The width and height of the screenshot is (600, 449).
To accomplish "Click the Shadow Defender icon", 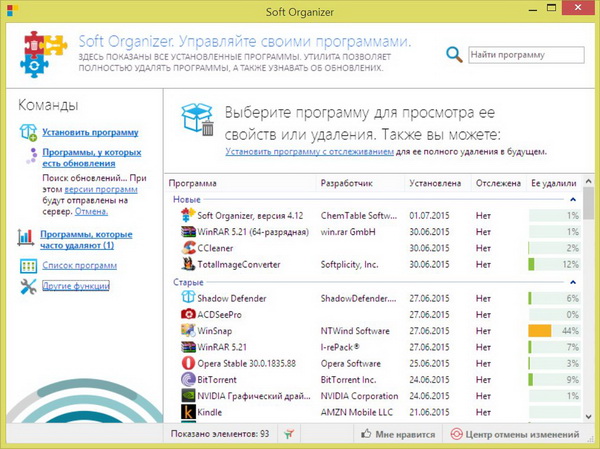I will 187,298.
